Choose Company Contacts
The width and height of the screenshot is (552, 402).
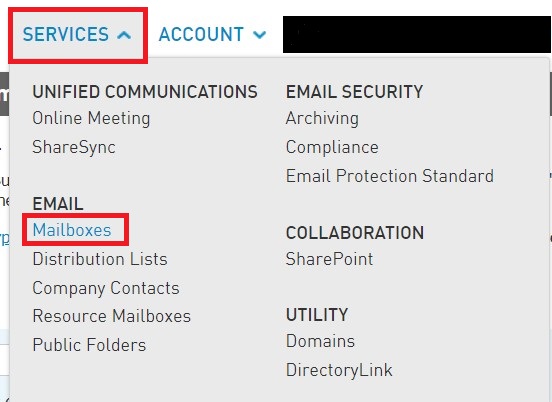106,288
